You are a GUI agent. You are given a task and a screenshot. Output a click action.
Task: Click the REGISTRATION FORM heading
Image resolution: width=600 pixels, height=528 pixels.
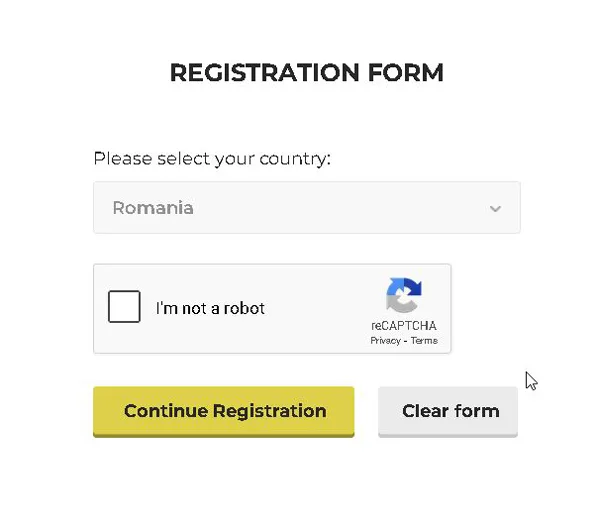coord(307,72)
